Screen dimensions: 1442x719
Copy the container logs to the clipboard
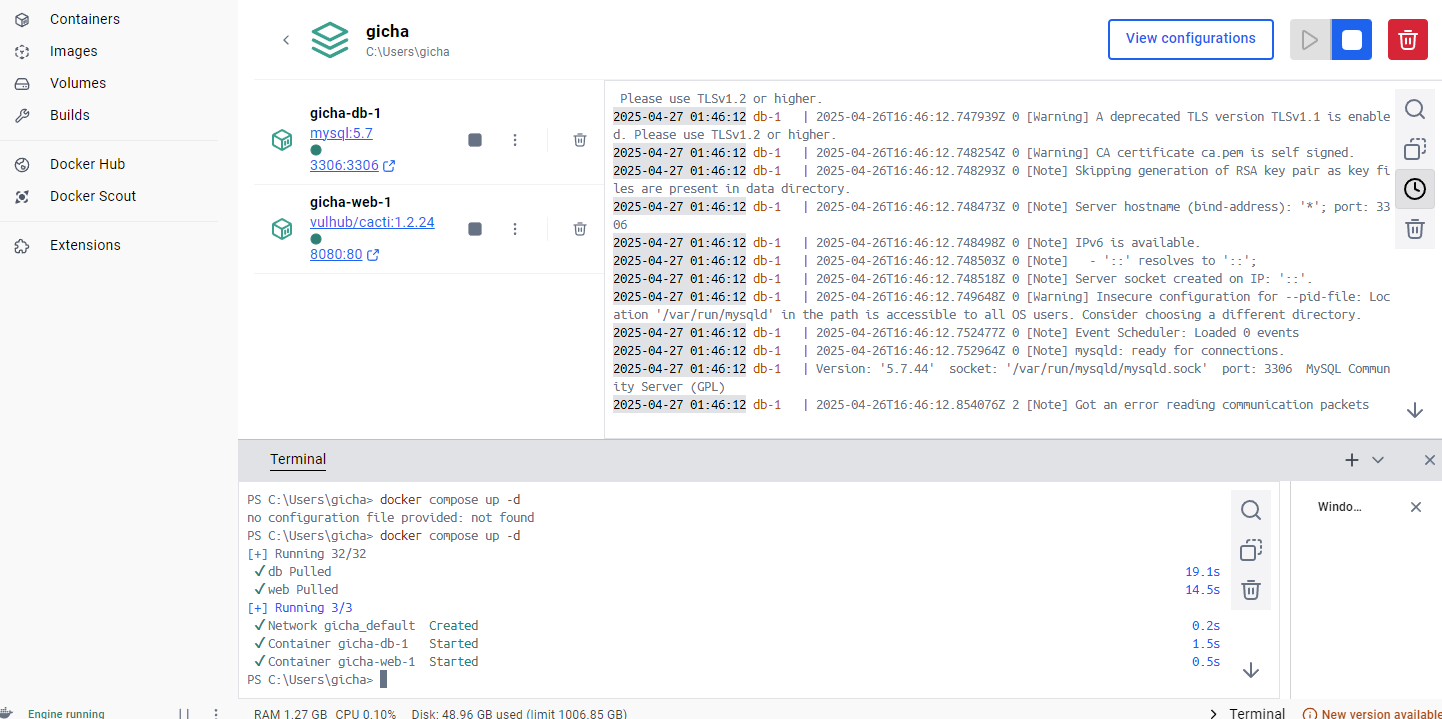click(1415, 149)
